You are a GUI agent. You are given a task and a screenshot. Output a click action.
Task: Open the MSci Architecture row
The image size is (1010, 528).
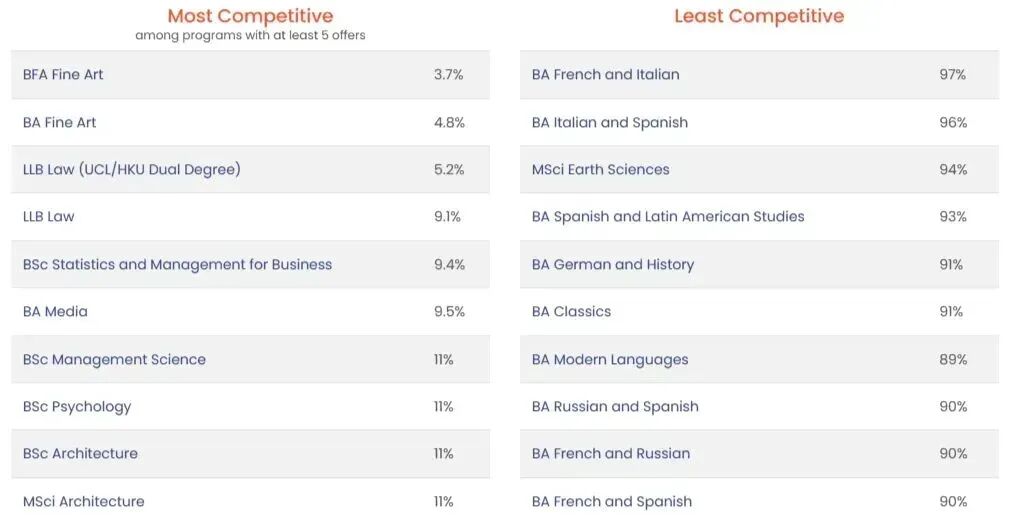(83, 502)
